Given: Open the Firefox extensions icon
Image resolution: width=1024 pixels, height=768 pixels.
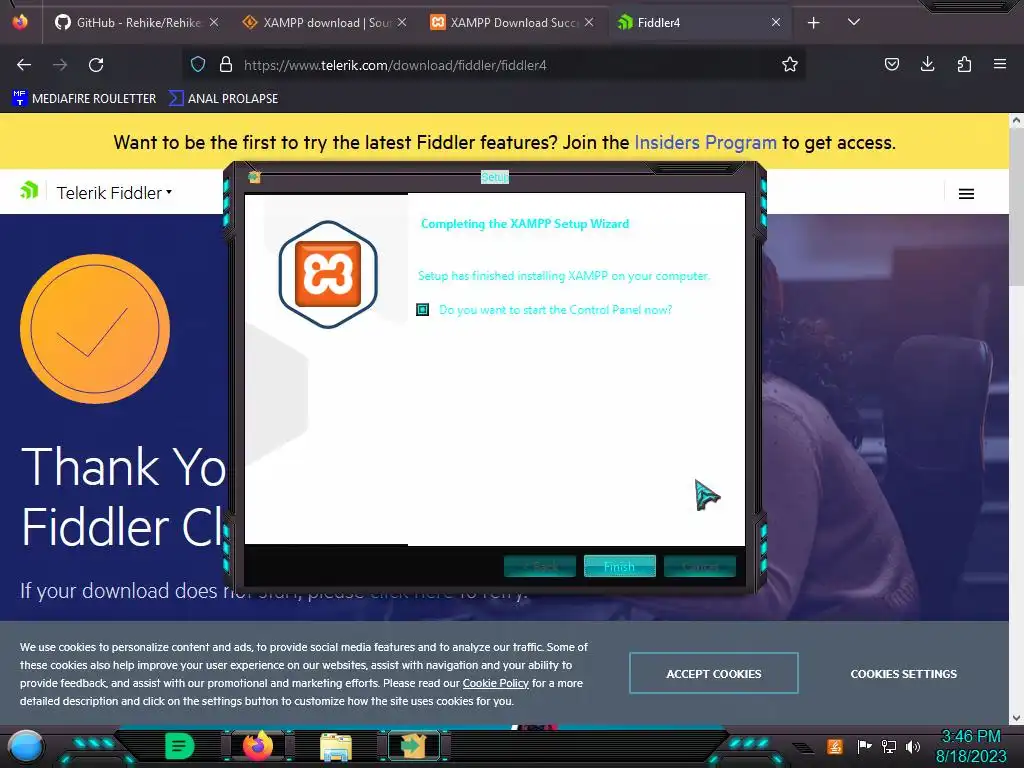Looking at the screenshot, I should pos(964,64).
